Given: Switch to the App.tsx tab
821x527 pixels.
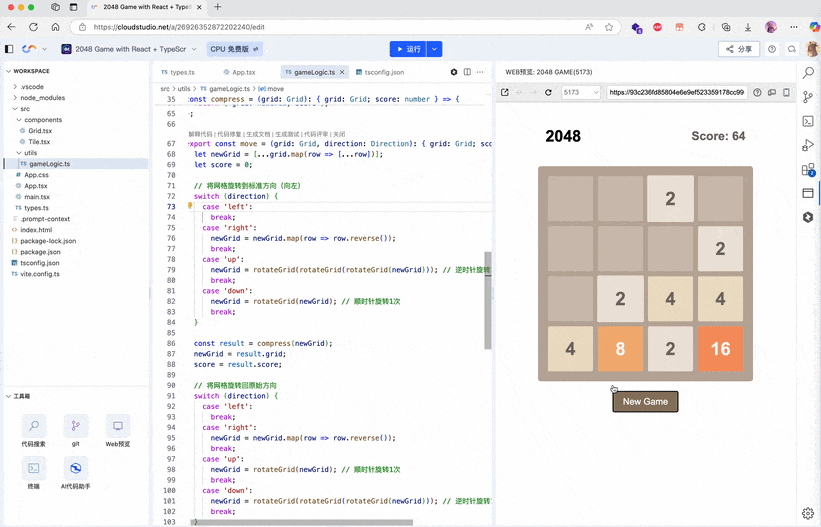Looking at the screenshot, I should pyautogui.click(x=239, y=72).
